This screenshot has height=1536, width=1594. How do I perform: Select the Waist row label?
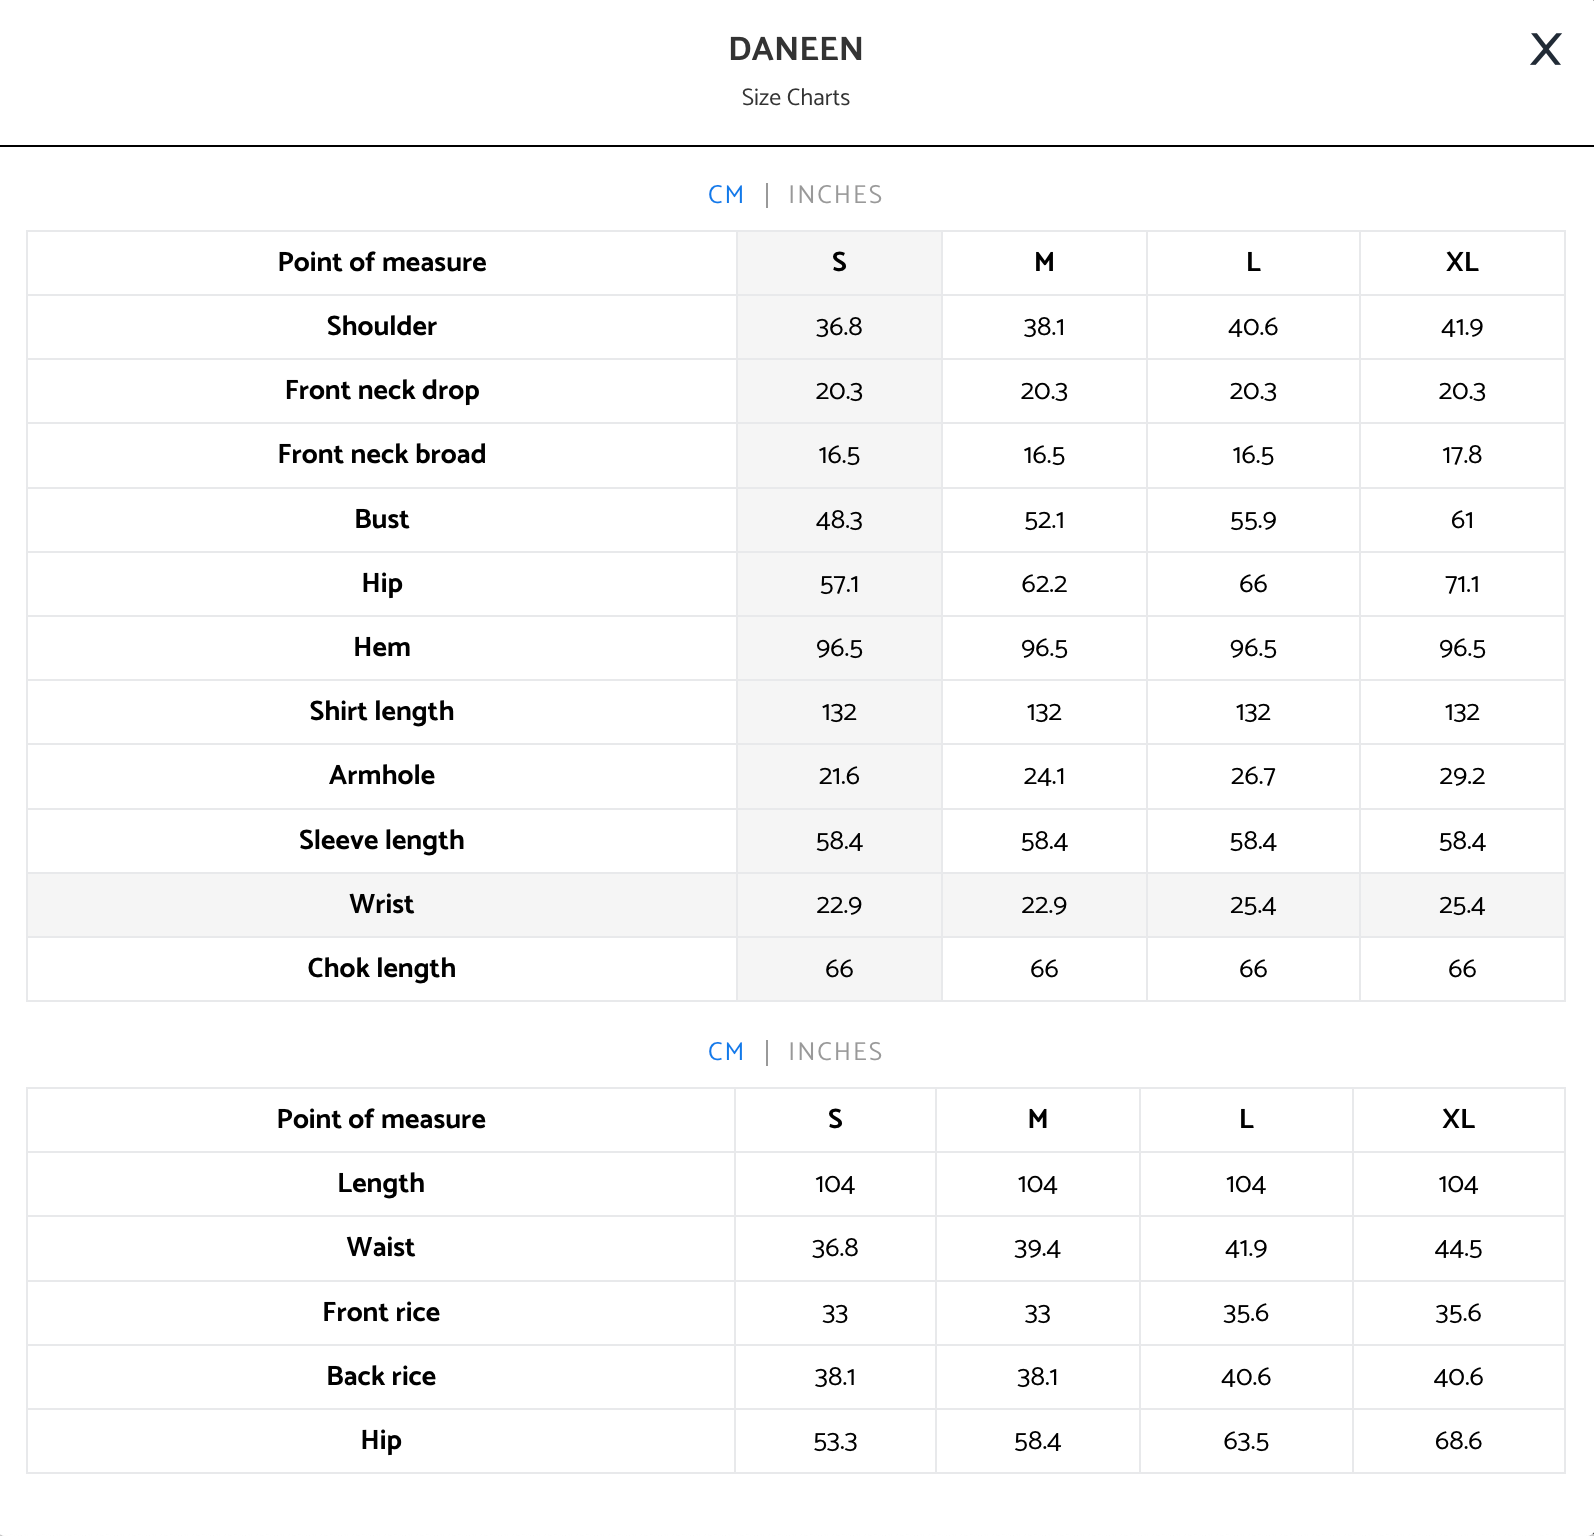(381, 1248)
